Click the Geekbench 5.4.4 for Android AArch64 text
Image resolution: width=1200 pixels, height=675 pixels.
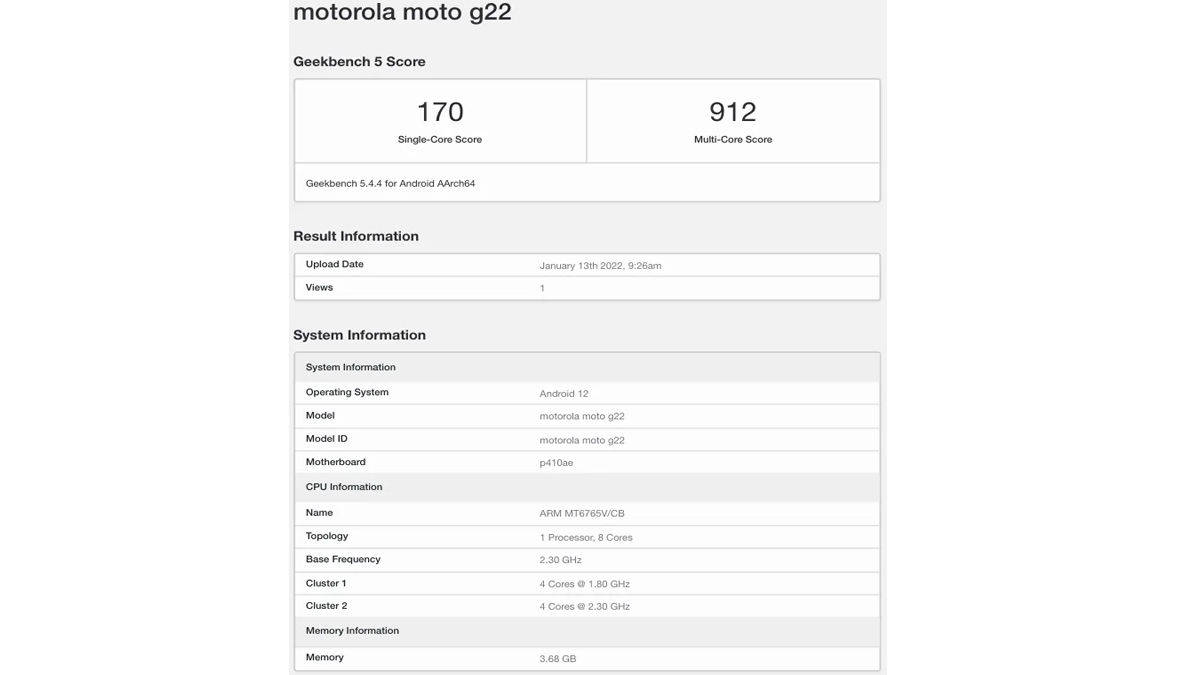click(390, 183)
